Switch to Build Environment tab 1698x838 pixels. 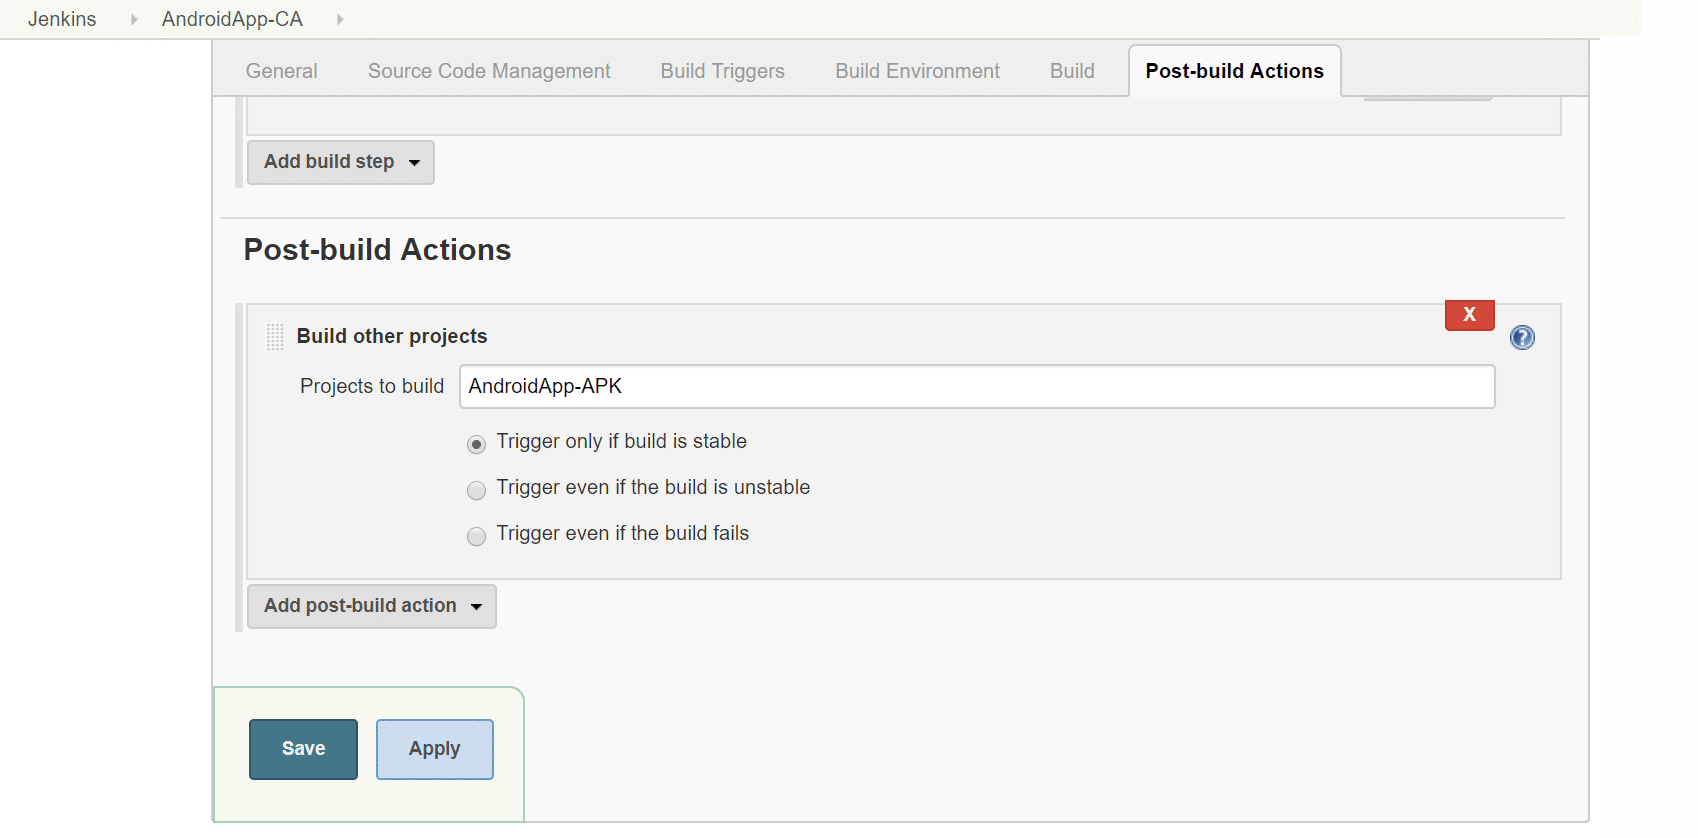(x=917, y=71)
